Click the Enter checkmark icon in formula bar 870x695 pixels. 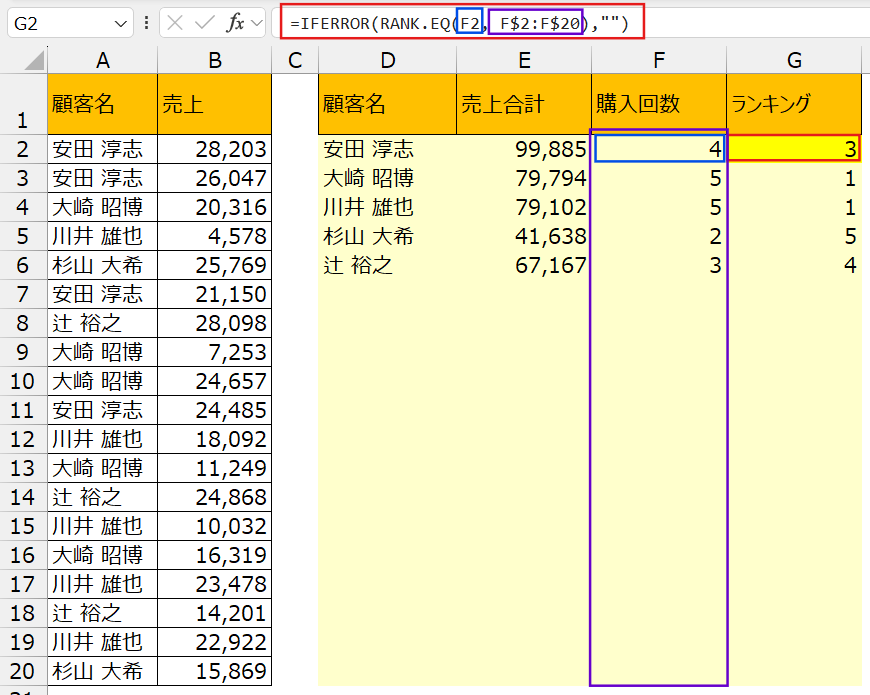click(205, 23)
